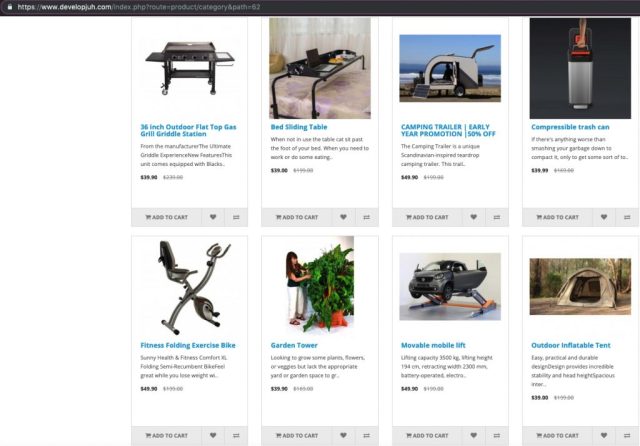Compare the Fitness Folding Exercise Bike

(x=236, y=435)
